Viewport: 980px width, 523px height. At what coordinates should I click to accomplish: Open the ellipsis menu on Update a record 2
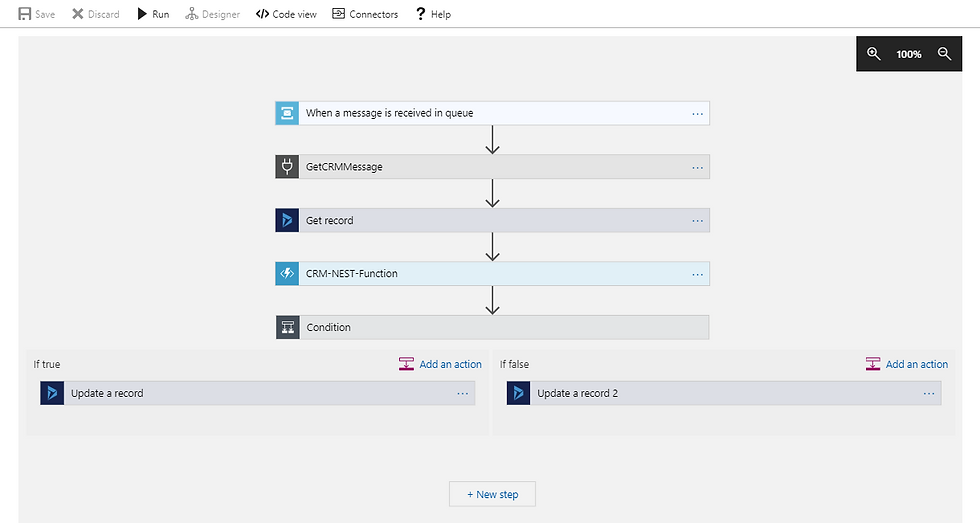click(x=929, y=394)
